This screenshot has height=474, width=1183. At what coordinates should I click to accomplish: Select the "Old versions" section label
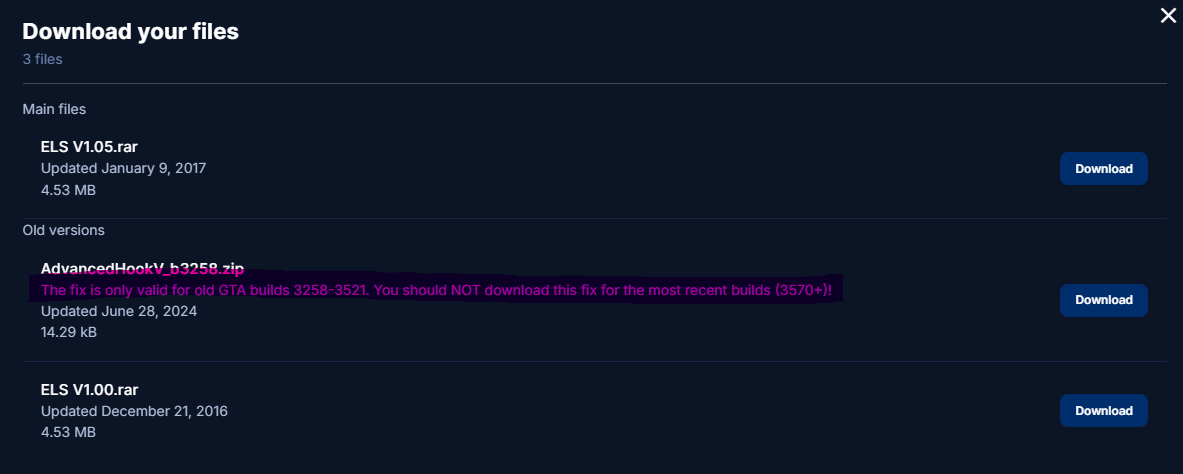[x=64, y=230]
